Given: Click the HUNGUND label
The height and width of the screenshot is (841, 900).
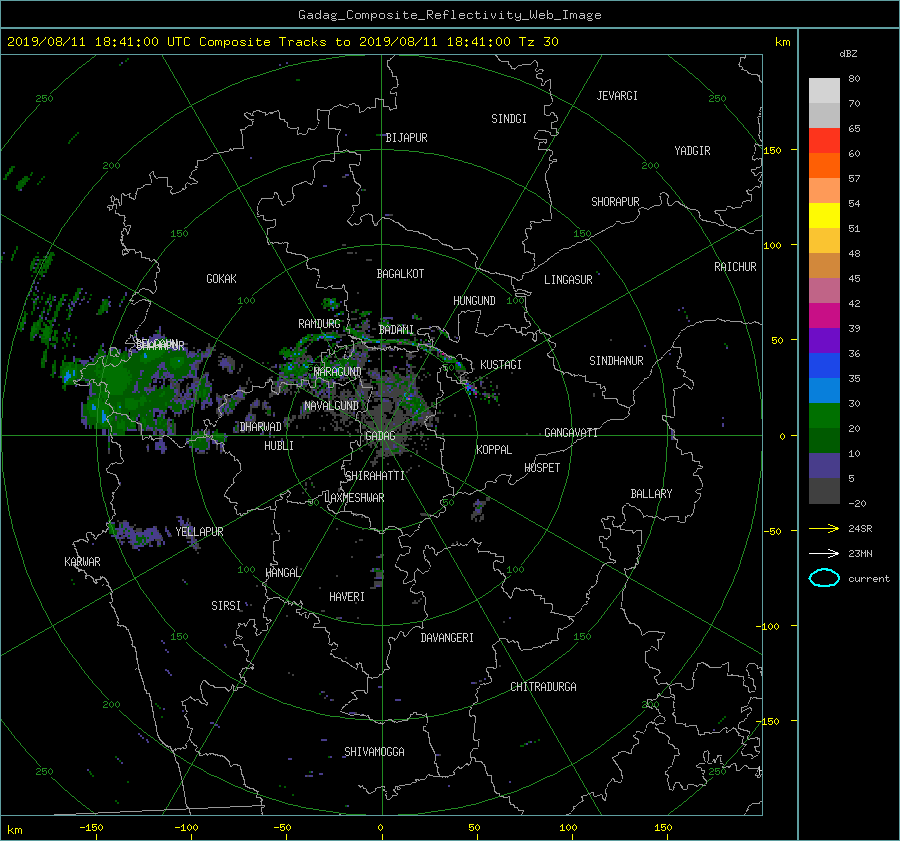Looking at the screenshot, I should 474,301.
